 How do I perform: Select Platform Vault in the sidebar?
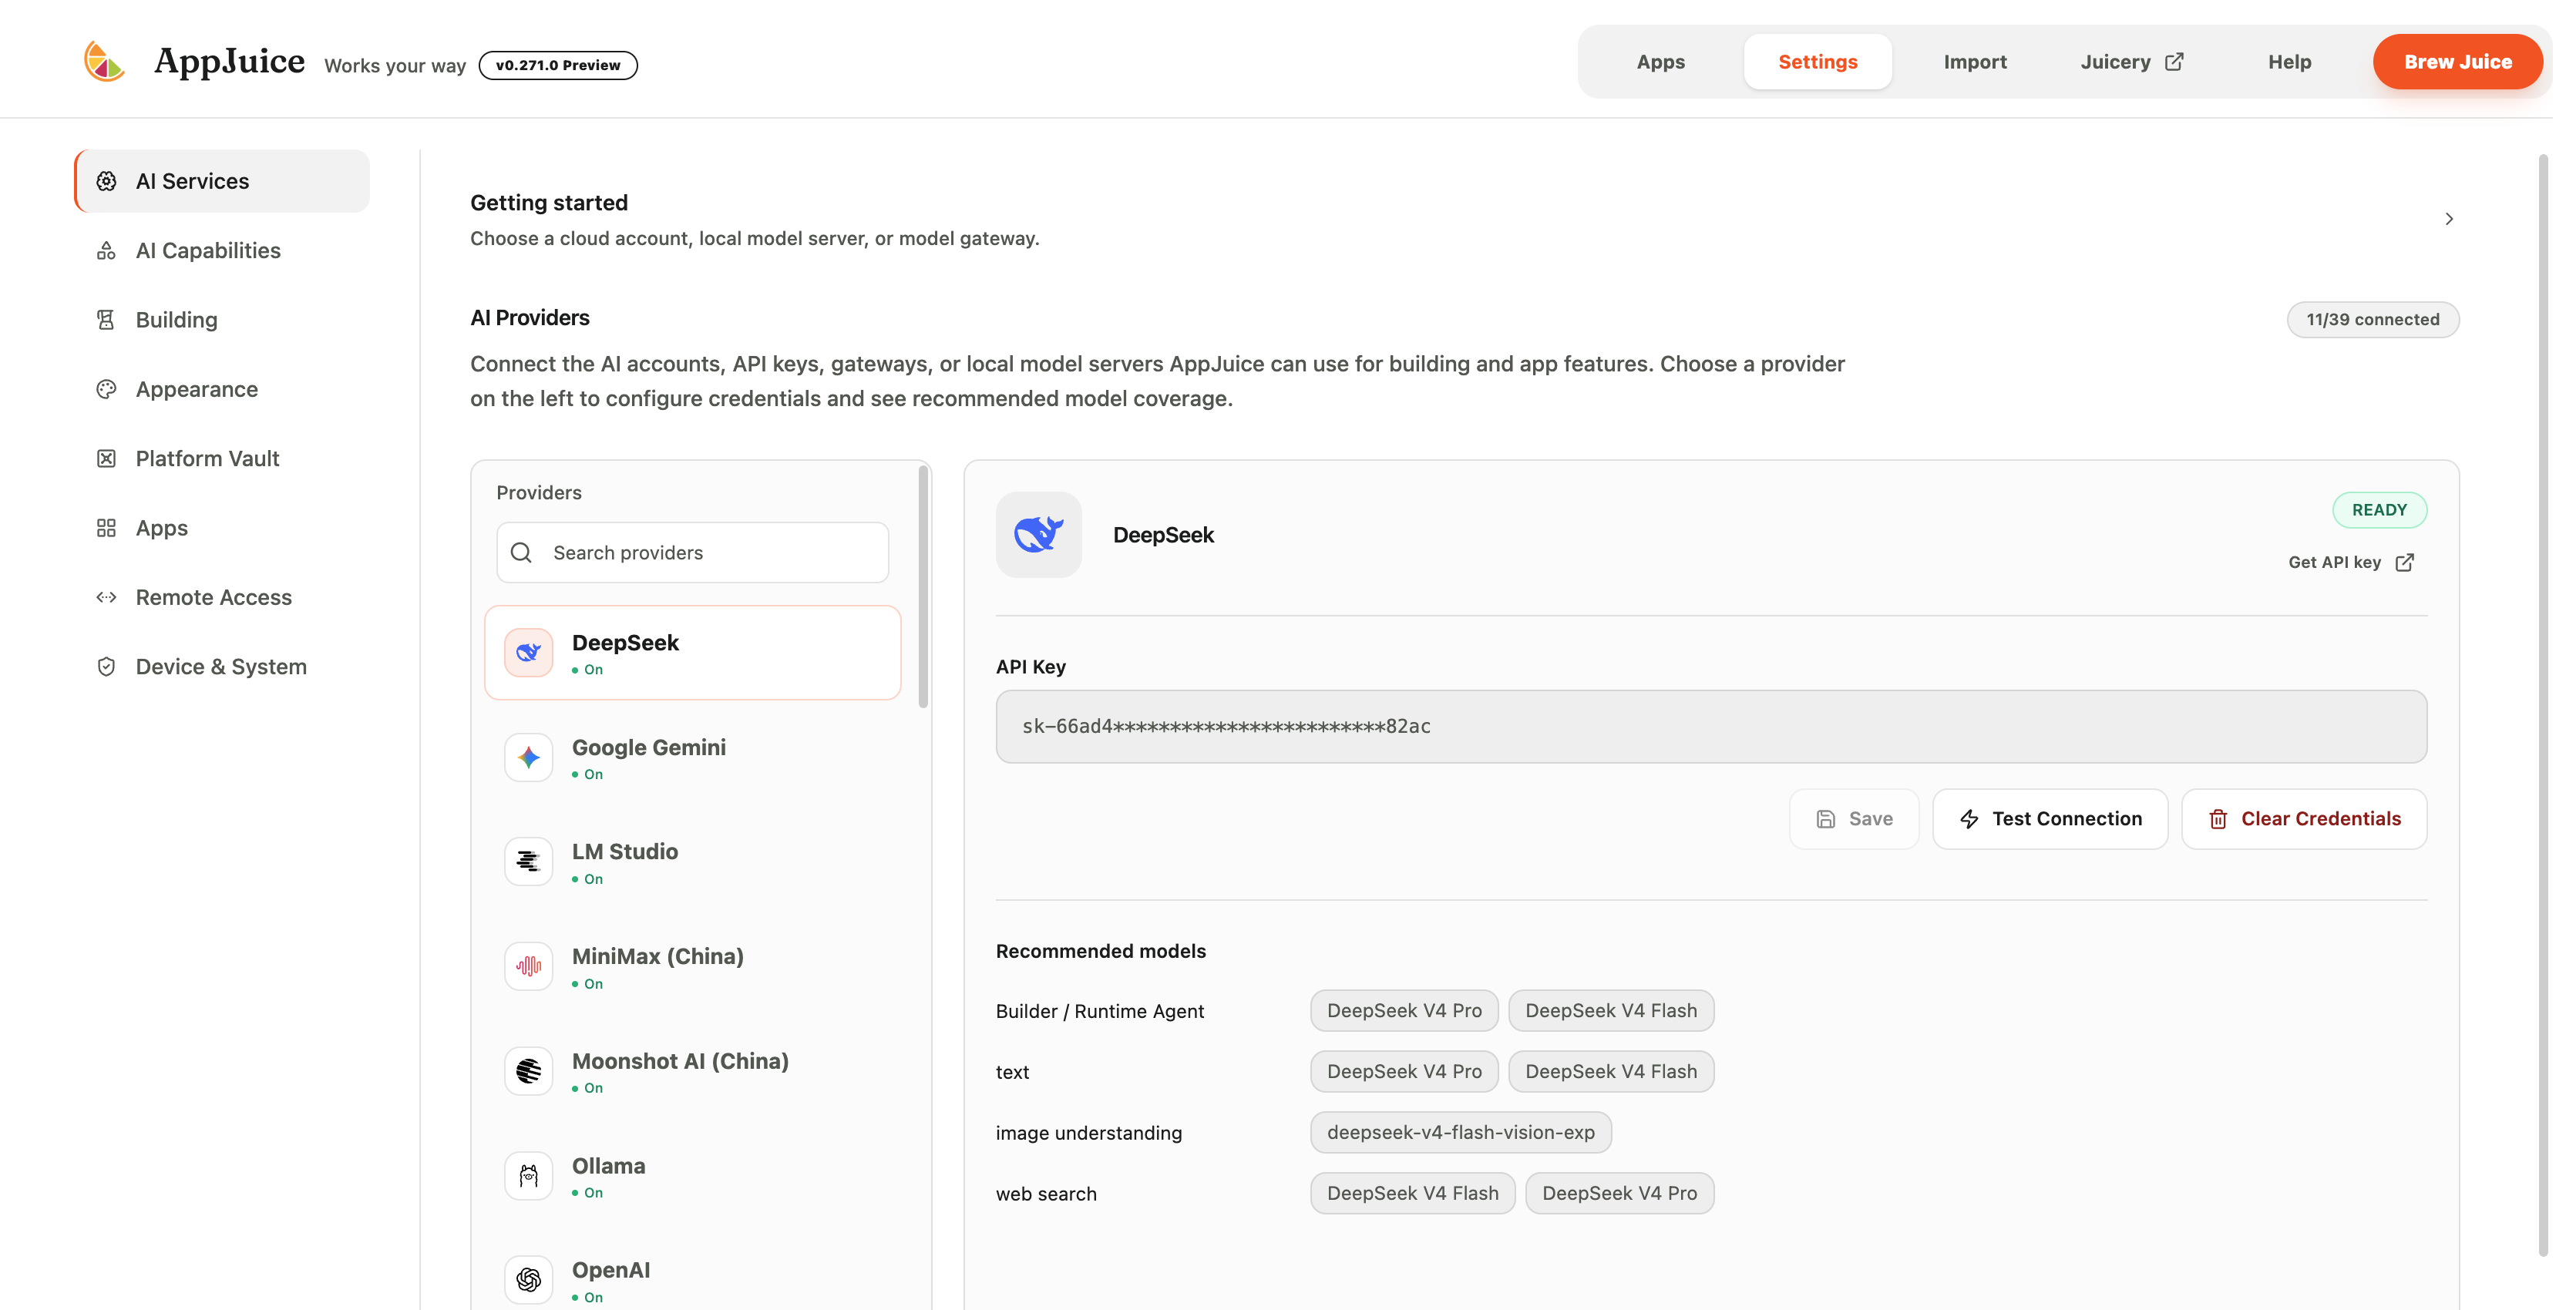[x=222, y=458]
